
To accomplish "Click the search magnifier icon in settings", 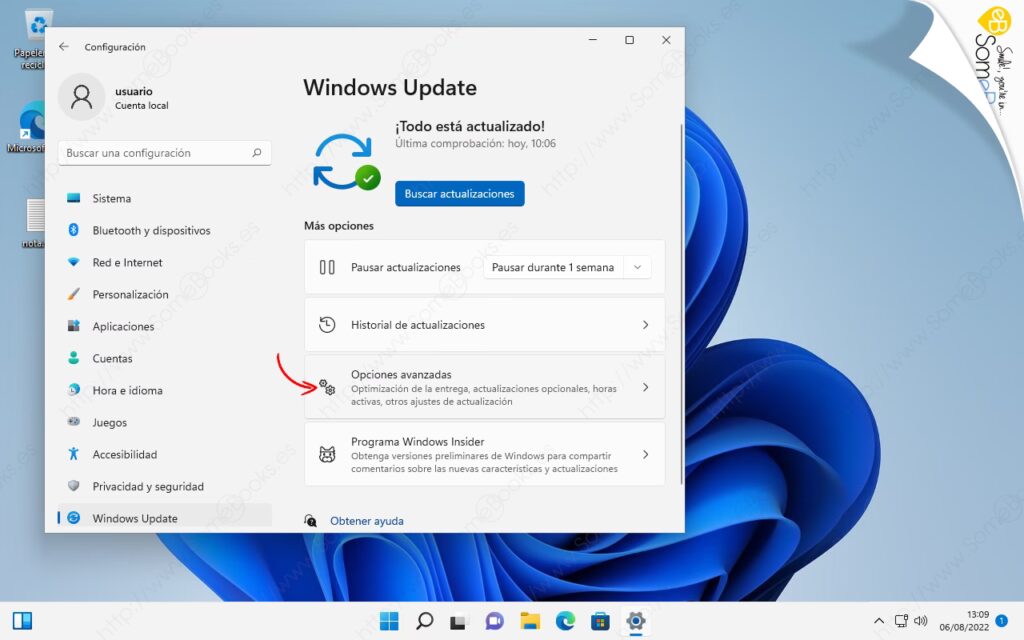I will (x=257, y=153).
